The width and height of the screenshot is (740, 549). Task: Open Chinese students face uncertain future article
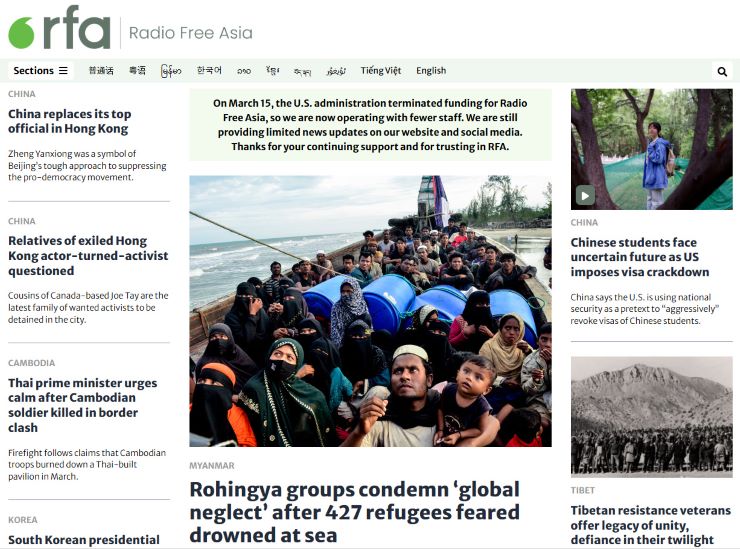click(x=640, y=257)
